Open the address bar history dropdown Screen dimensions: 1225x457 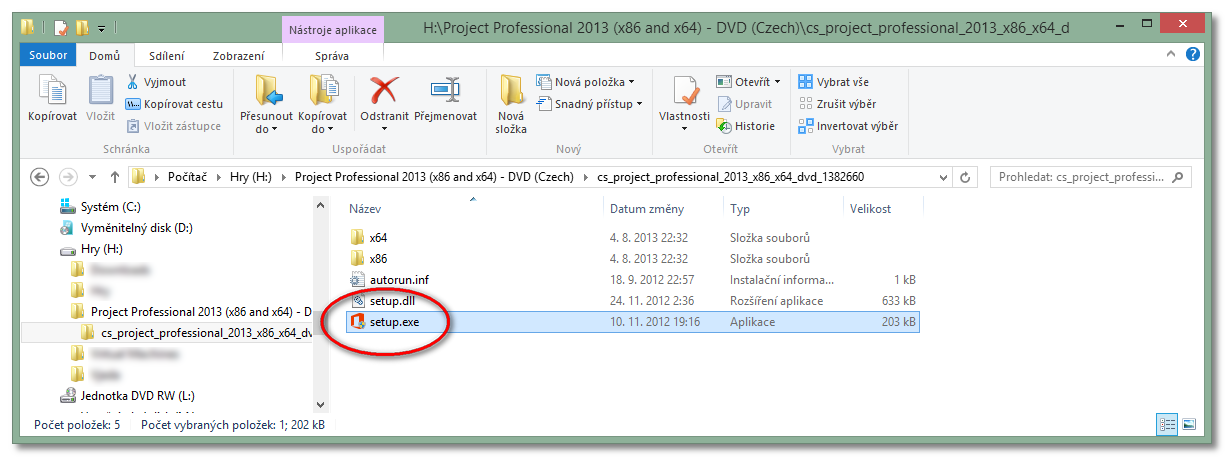pyautogui.click(x=944, y=177)
